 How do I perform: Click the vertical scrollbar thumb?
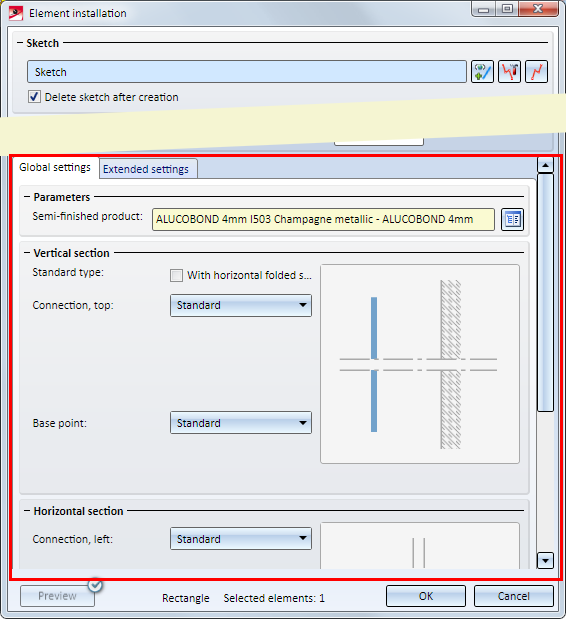545,293
